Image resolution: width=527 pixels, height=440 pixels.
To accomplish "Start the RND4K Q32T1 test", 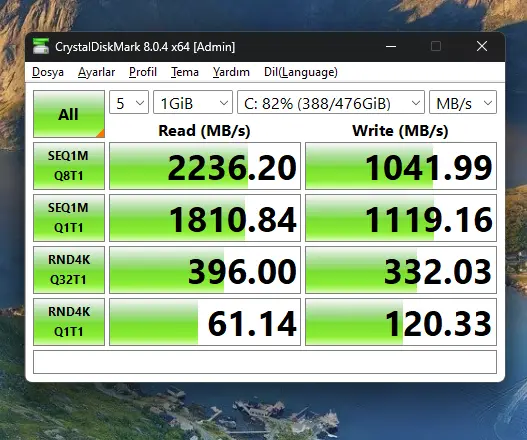I will [x=69, y=270].
